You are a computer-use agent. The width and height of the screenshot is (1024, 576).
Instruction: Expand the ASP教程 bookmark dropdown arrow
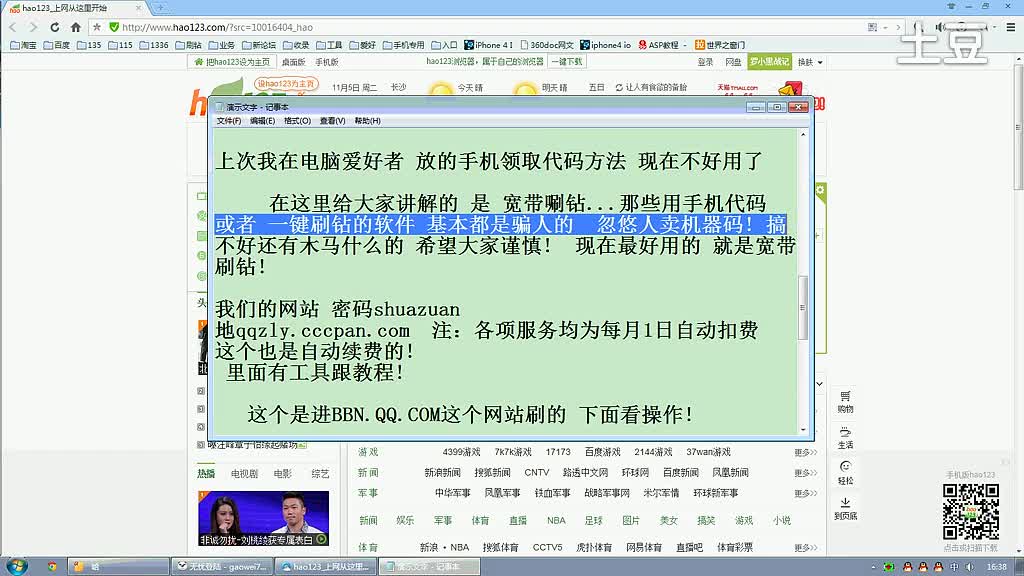(x=684, y=45)
